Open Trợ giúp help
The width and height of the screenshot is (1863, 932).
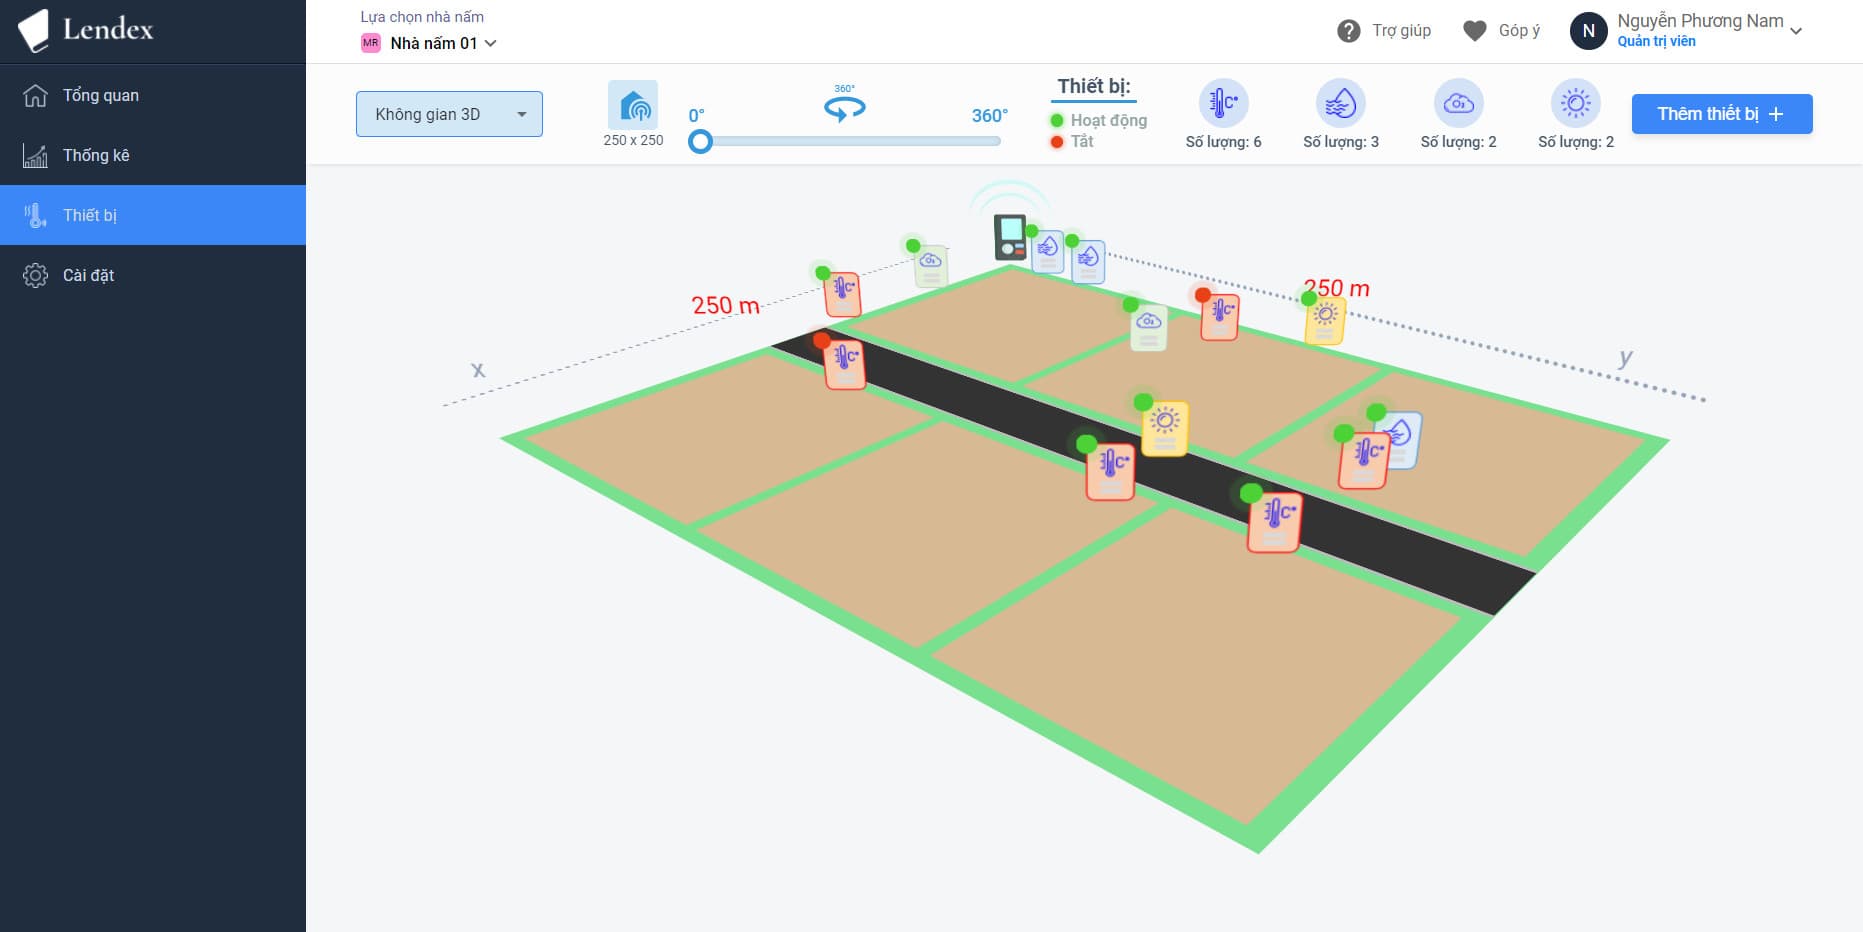[x=1384, y=31]
